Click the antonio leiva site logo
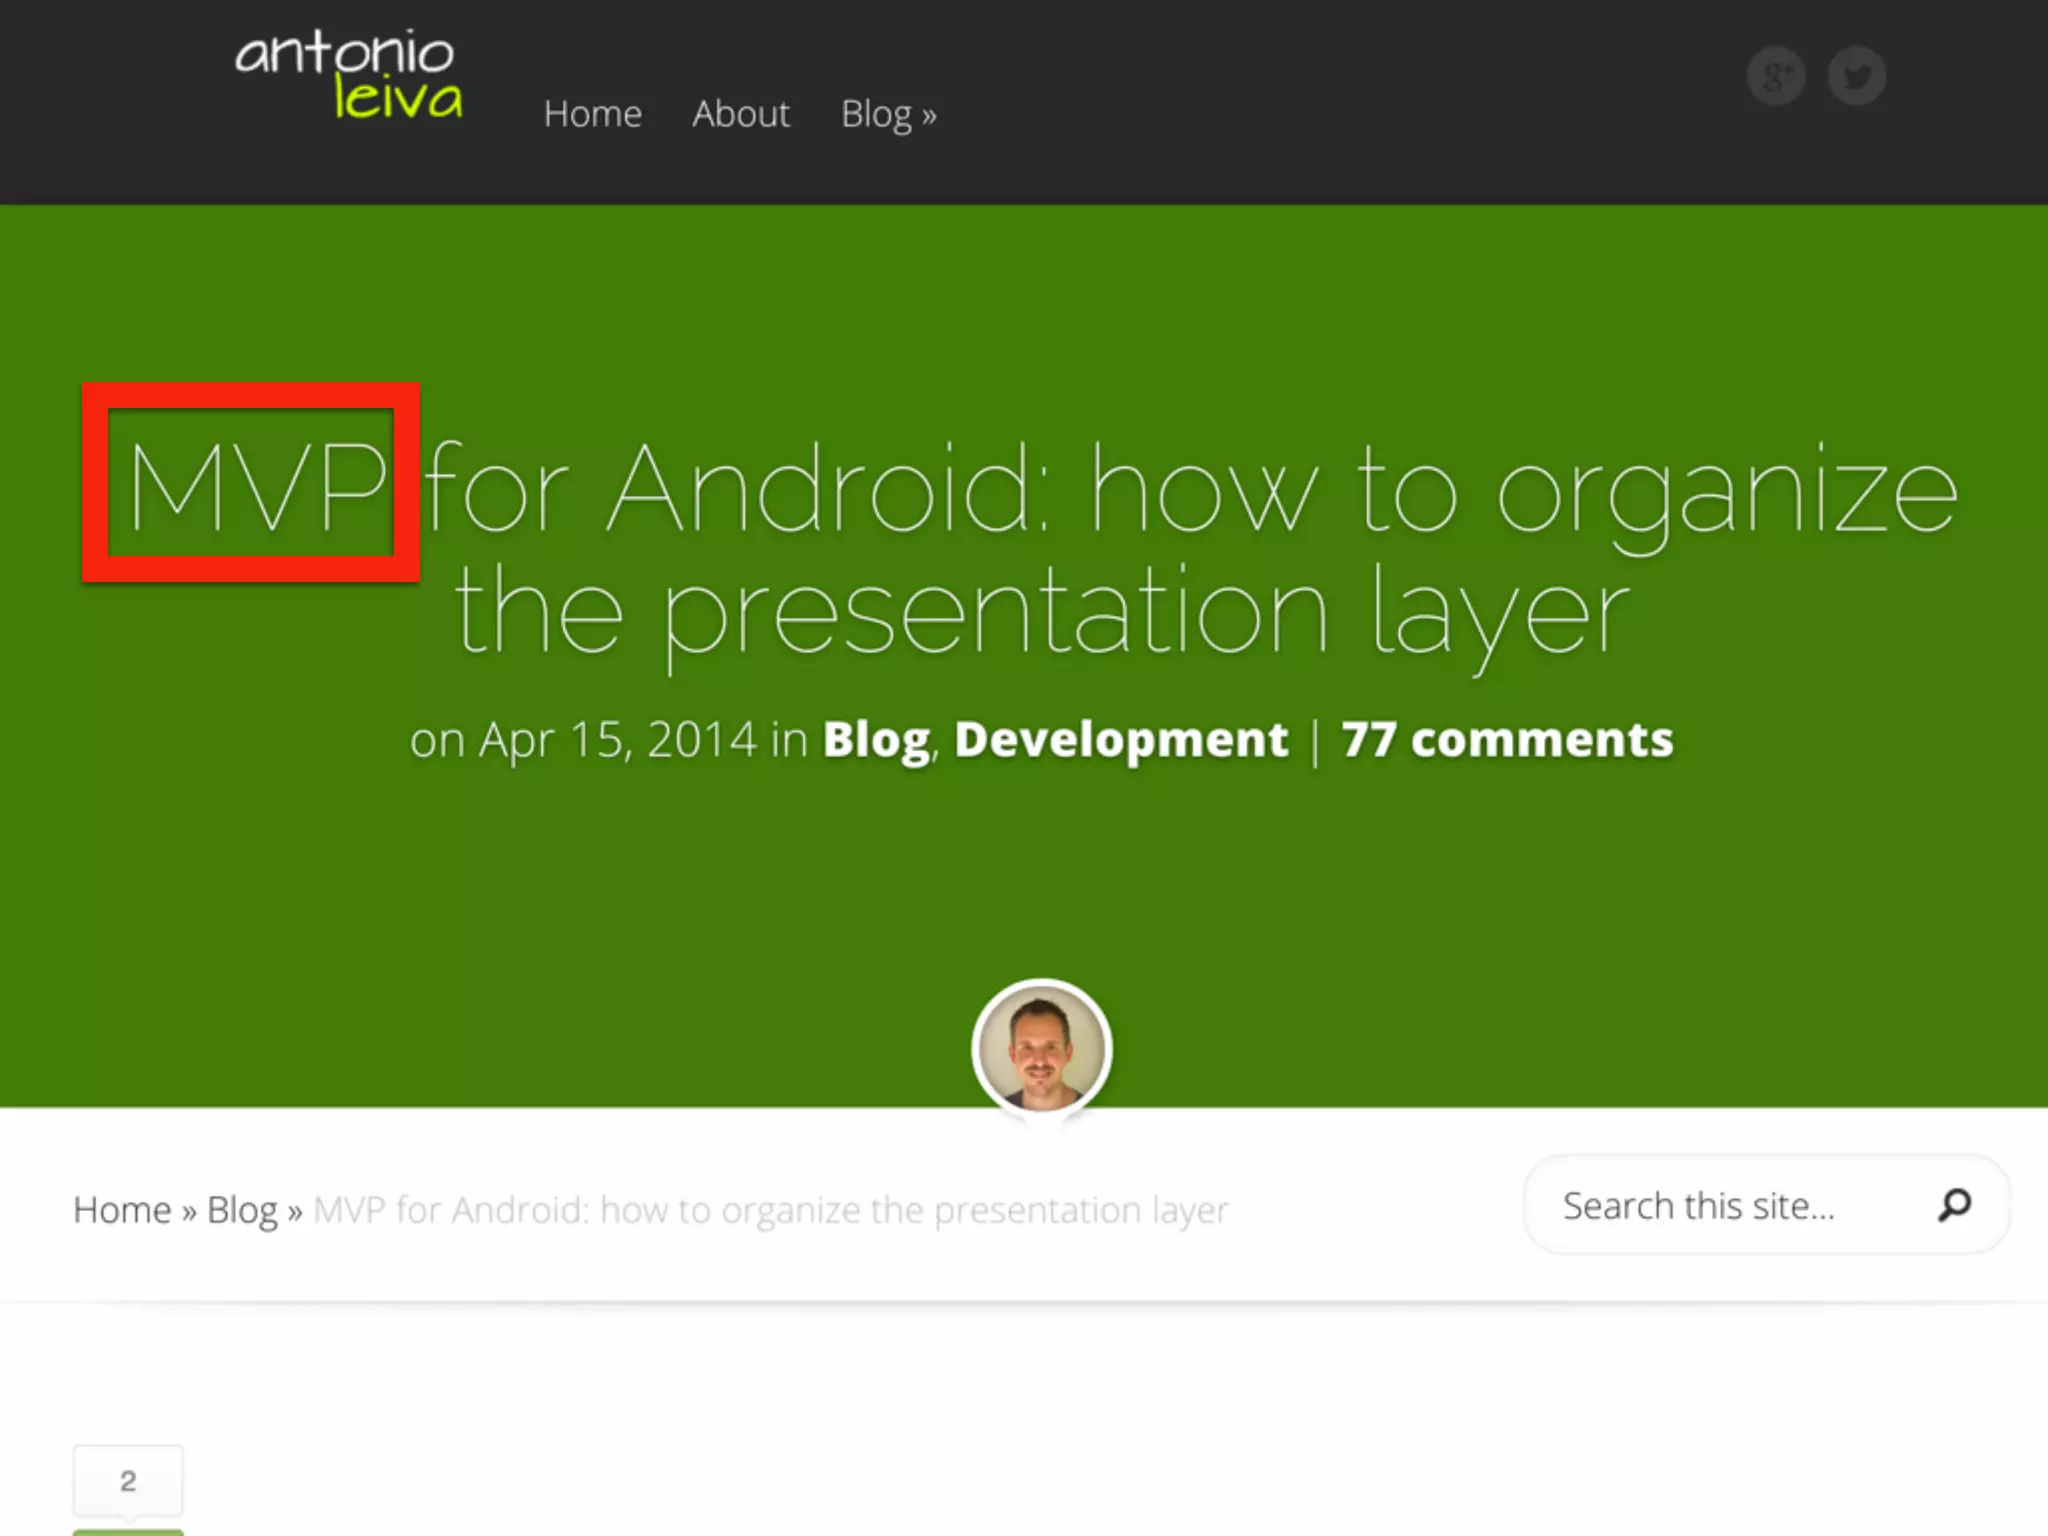This screenshot has width=2048, height=1536. [349, 75]
